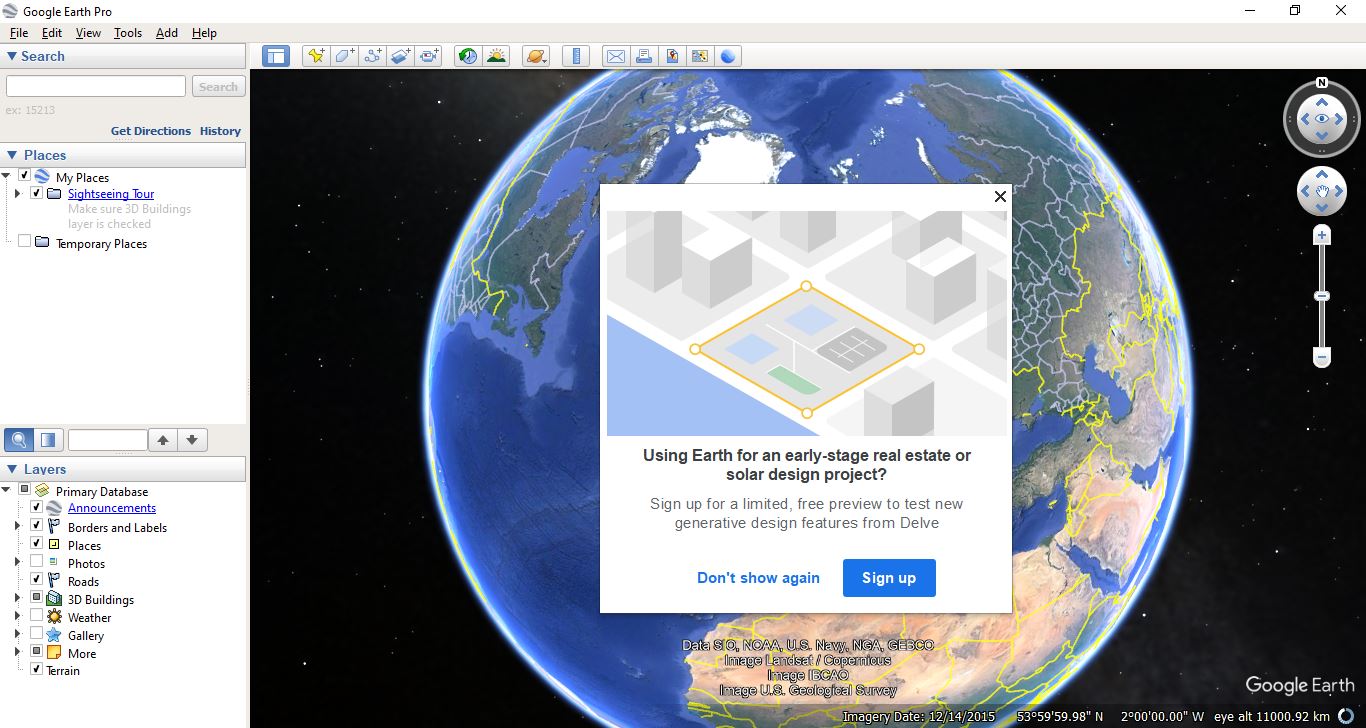Open the Tools menu

coord(128,33)
